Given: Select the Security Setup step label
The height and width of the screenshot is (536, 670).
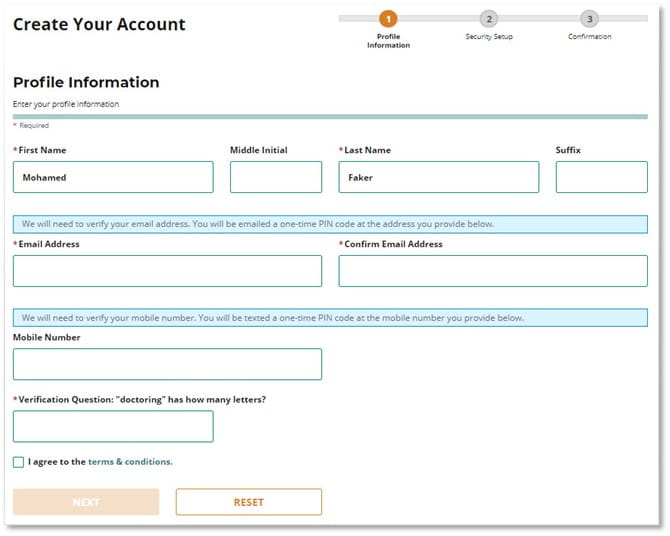Looking at the screenshot, I should coord(488,37).
